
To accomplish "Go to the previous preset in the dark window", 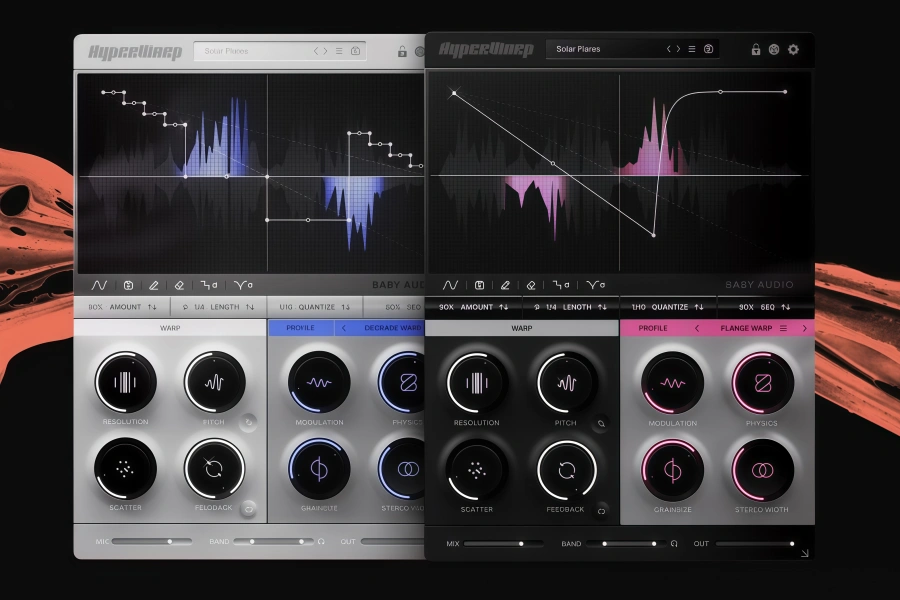I will [669, 49].
